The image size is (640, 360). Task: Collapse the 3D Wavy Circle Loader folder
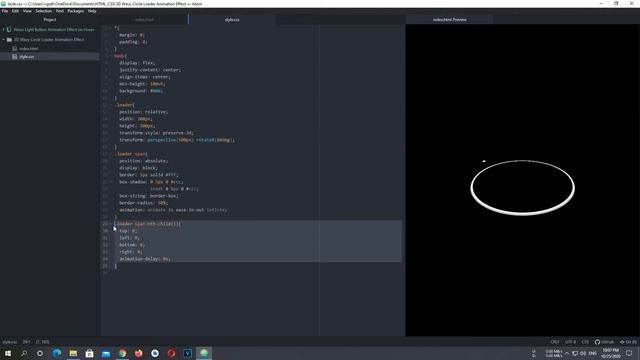click(x=4, y=40)
